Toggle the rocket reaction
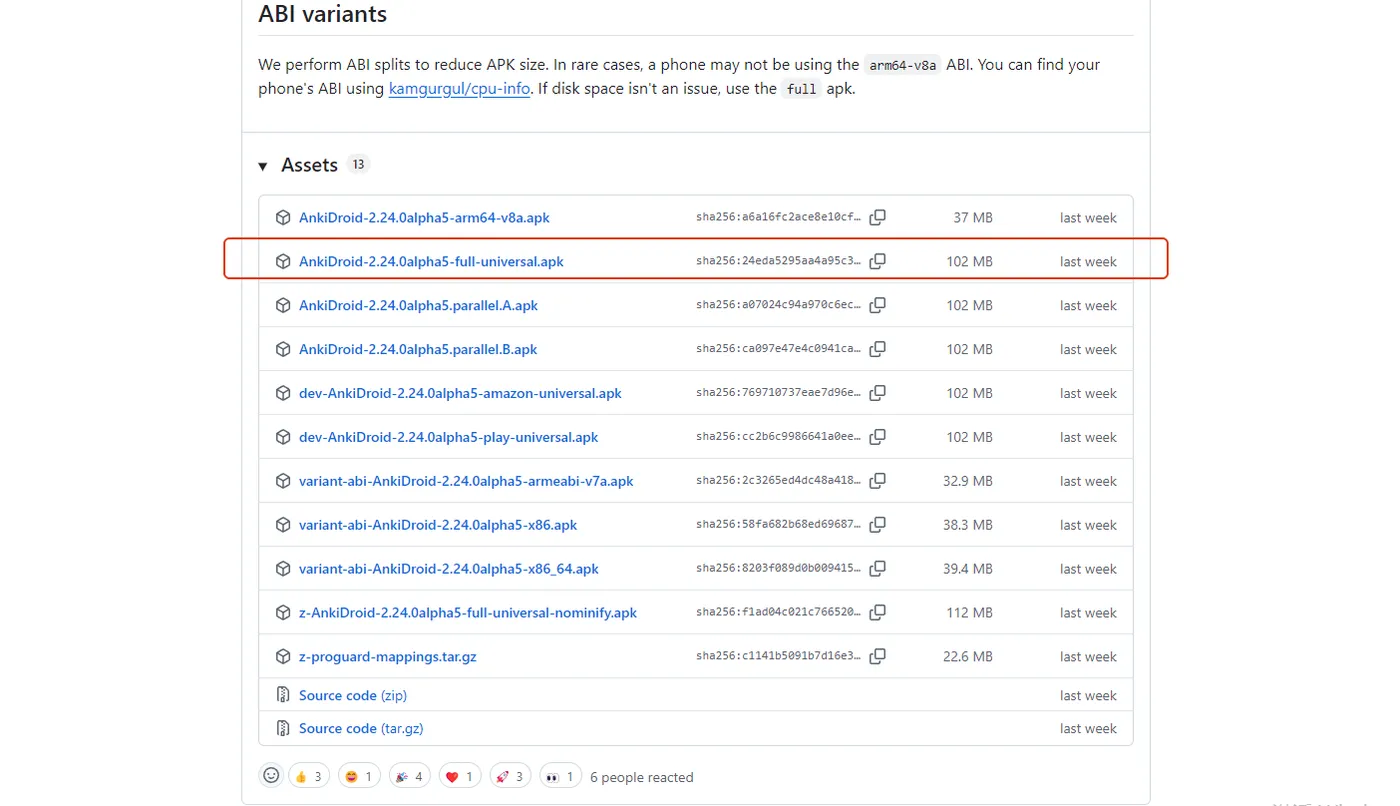The height and width of the screenshot is (806, 1400). [510, 777]
